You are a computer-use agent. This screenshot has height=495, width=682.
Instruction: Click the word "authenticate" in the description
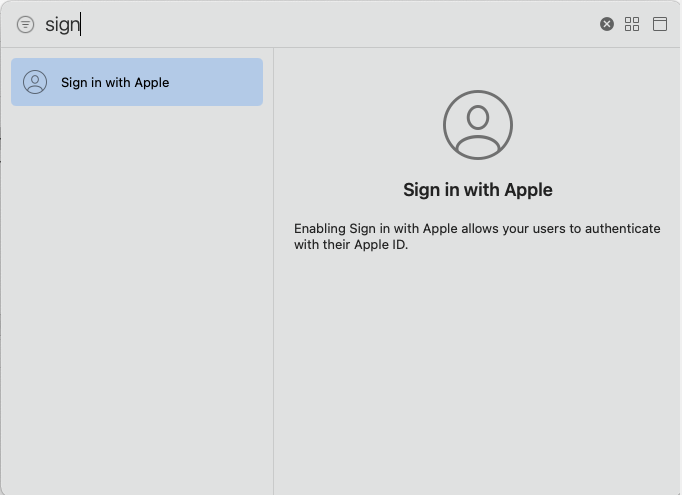coord(622,228)
